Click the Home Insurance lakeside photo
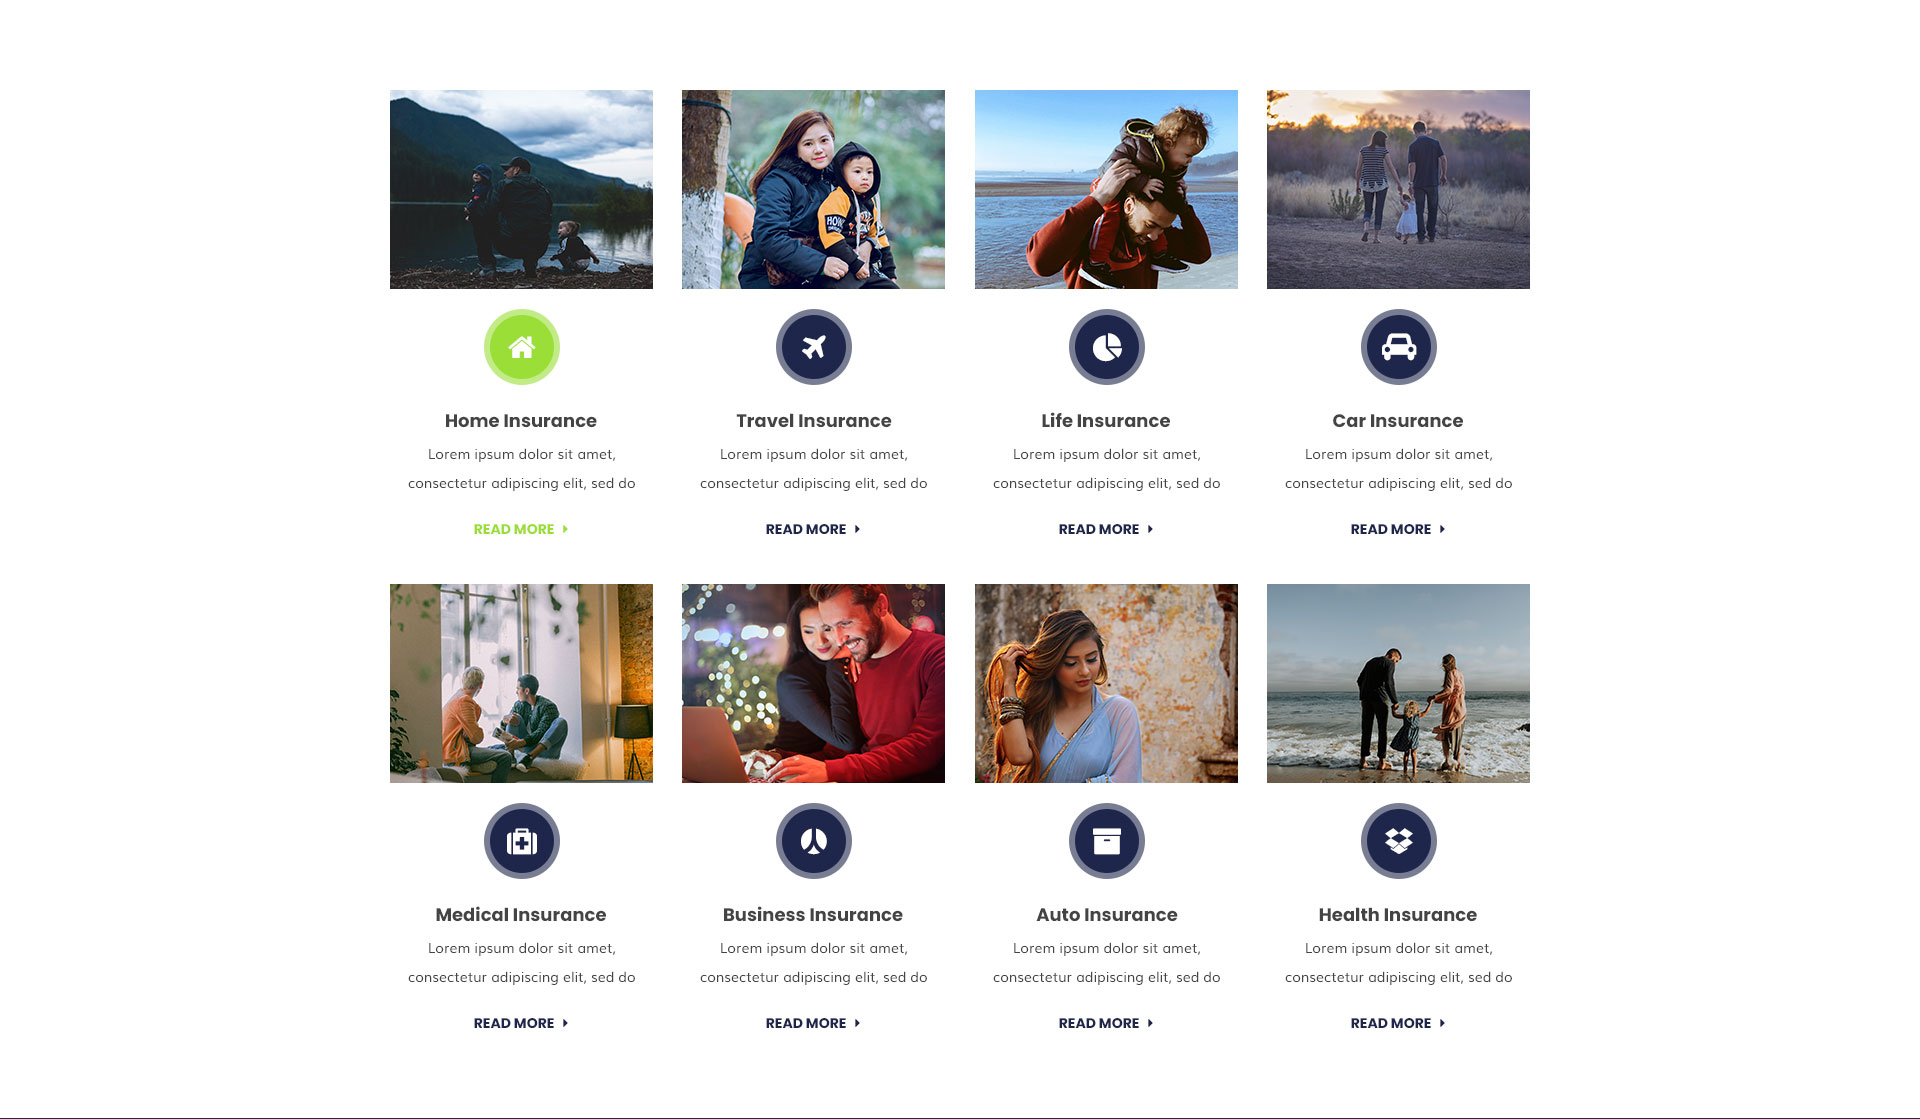Image resolution: width=1920 pixels, height=1119 pixels. coord(521,189)
